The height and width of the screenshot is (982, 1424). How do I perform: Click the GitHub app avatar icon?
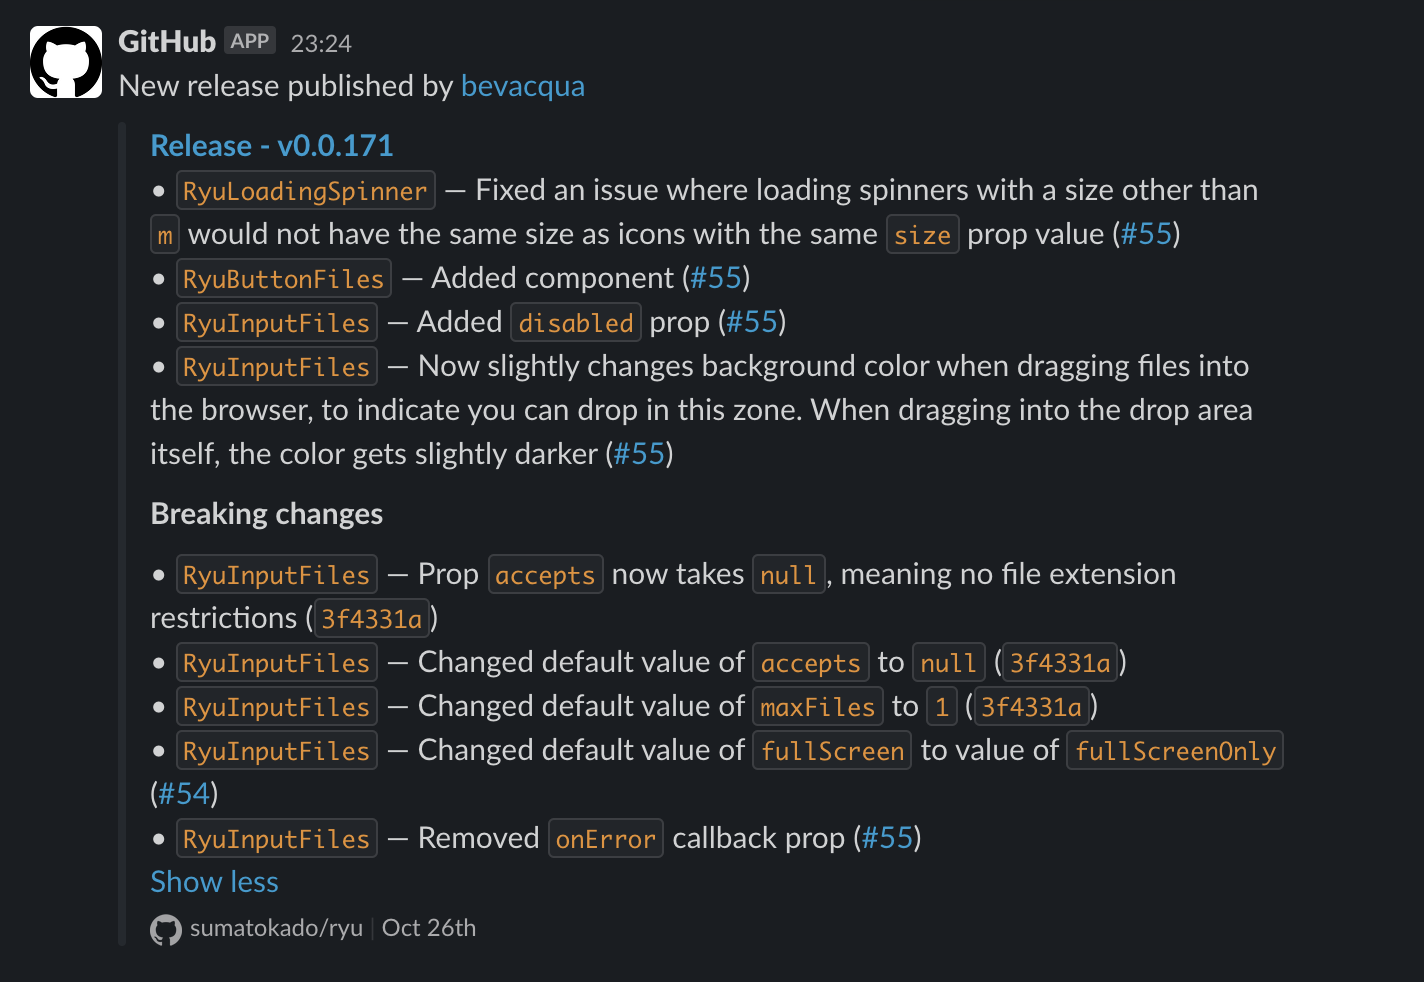pyautogui.click(x=66, y=62)
